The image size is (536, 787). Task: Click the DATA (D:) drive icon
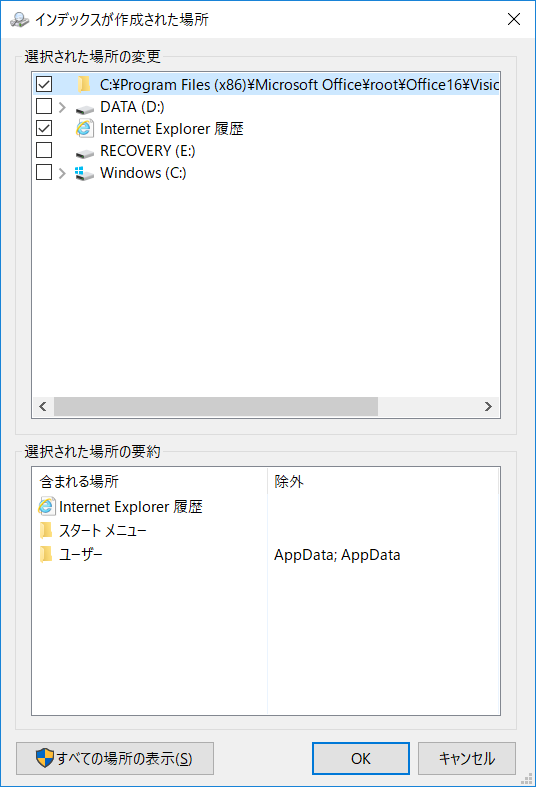(84, 108)
